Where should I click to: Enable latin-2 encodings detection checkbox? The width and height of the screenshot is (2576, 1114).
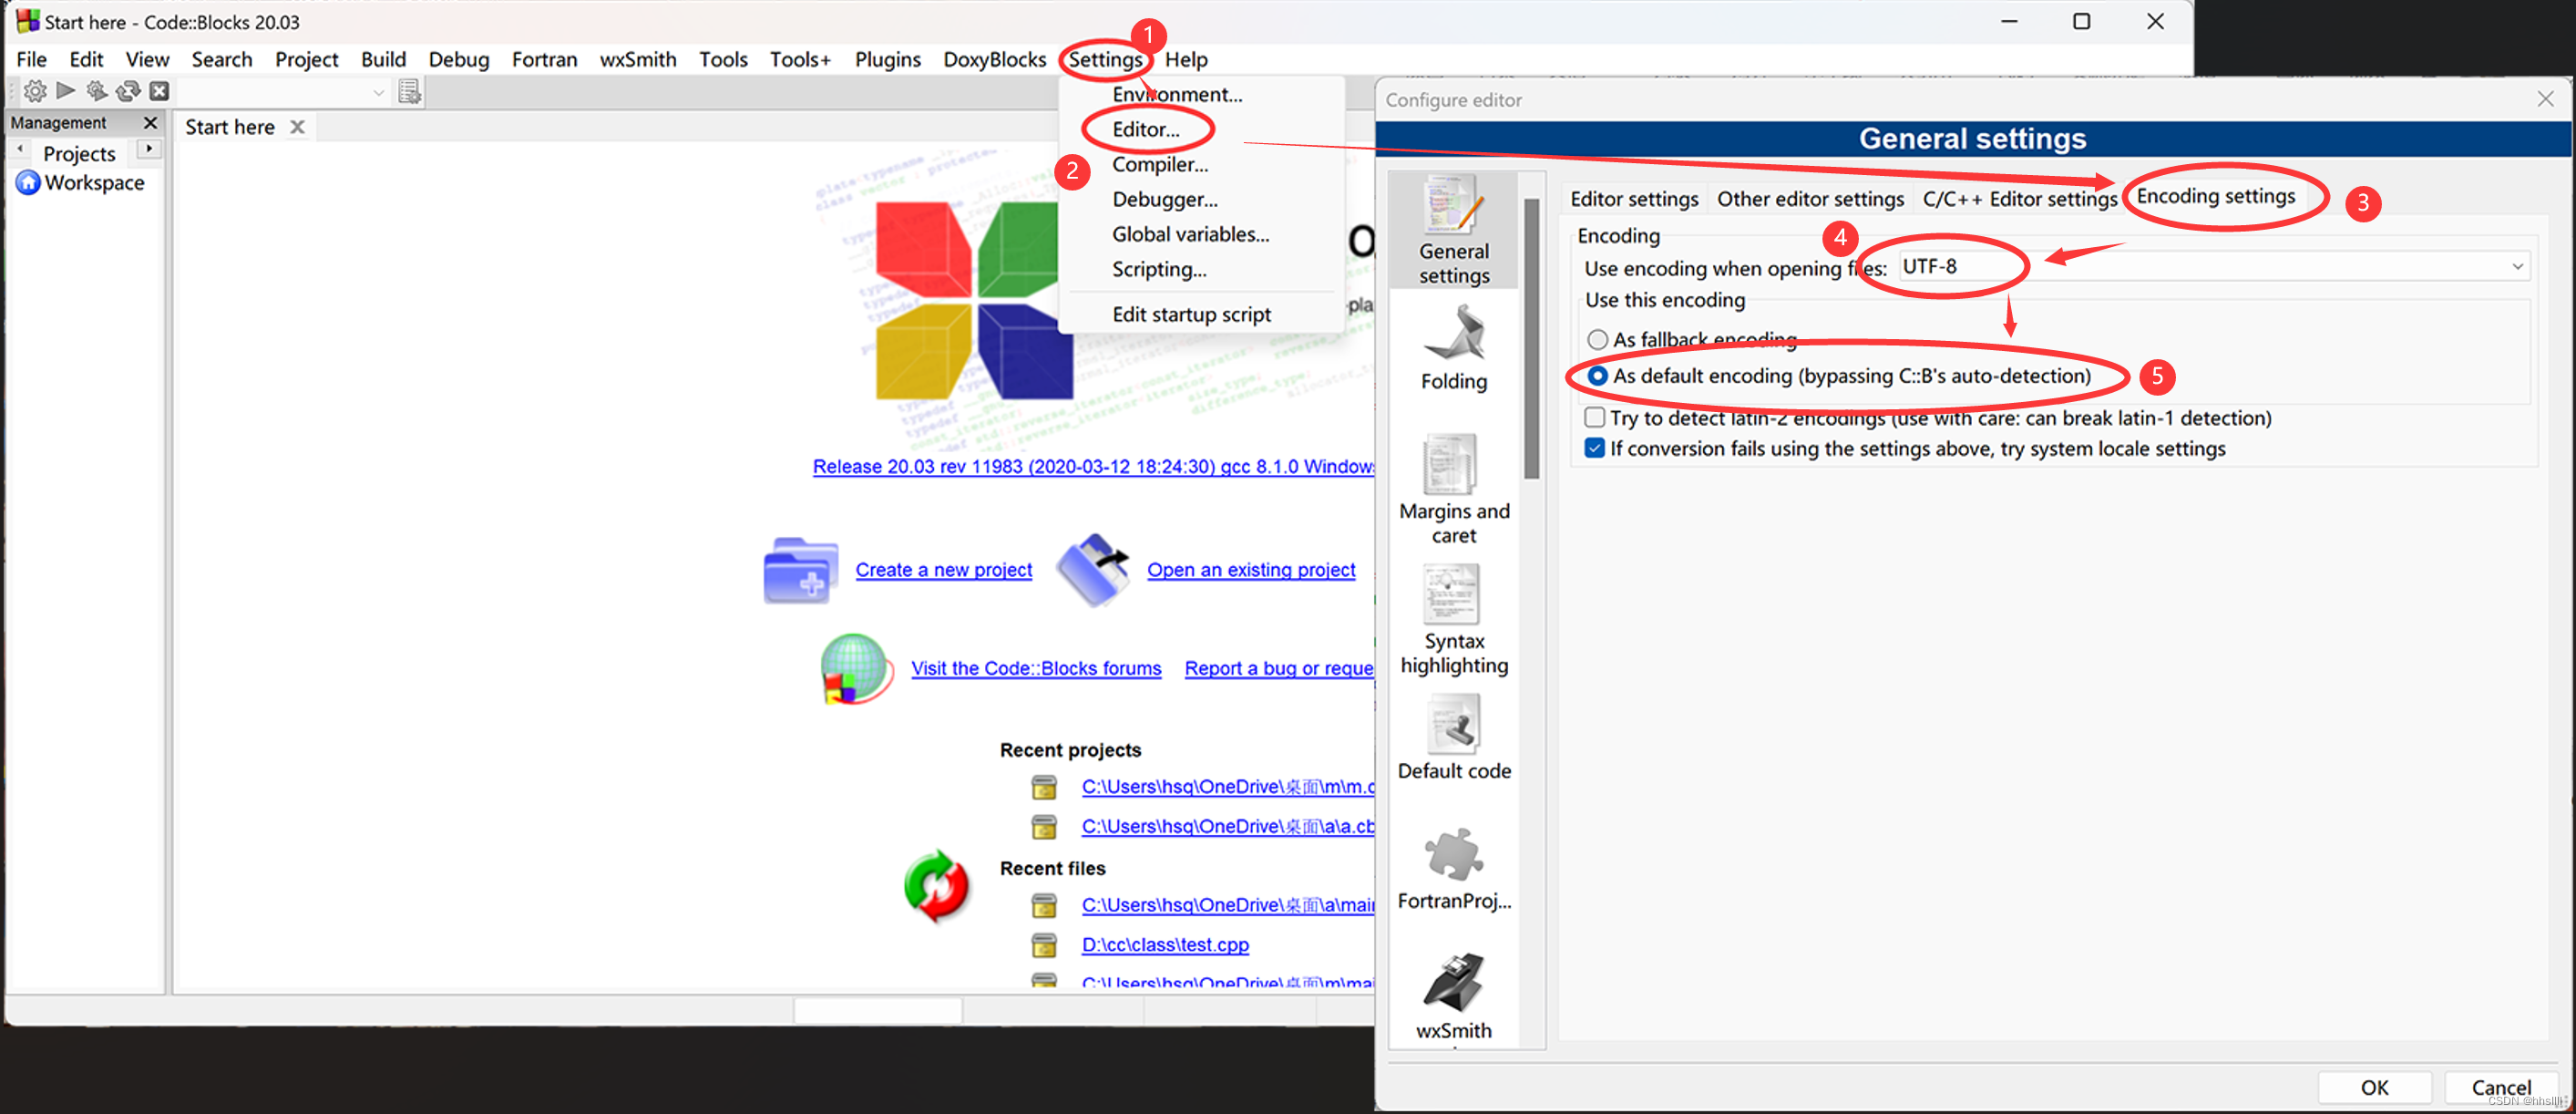(1595, 418)
